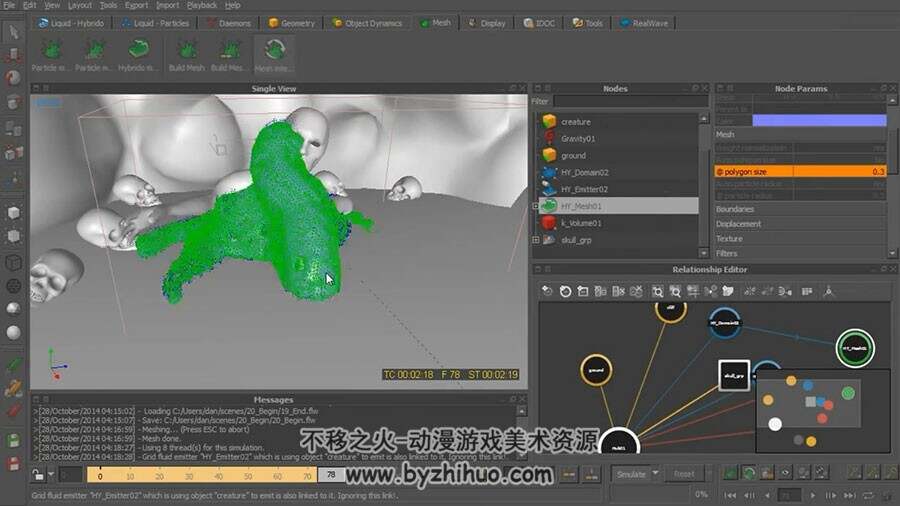Click the folder-like icon in Relationship Editor toolbar

click(728, 291)
